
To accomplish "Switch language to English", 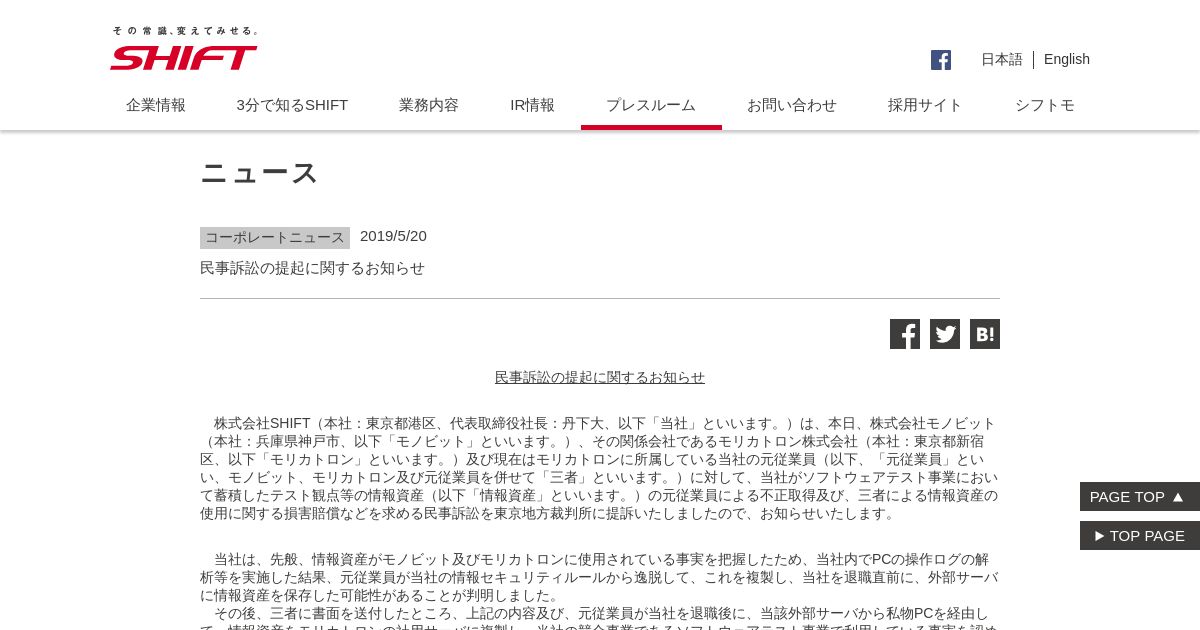I will (x=1067, y=59).
